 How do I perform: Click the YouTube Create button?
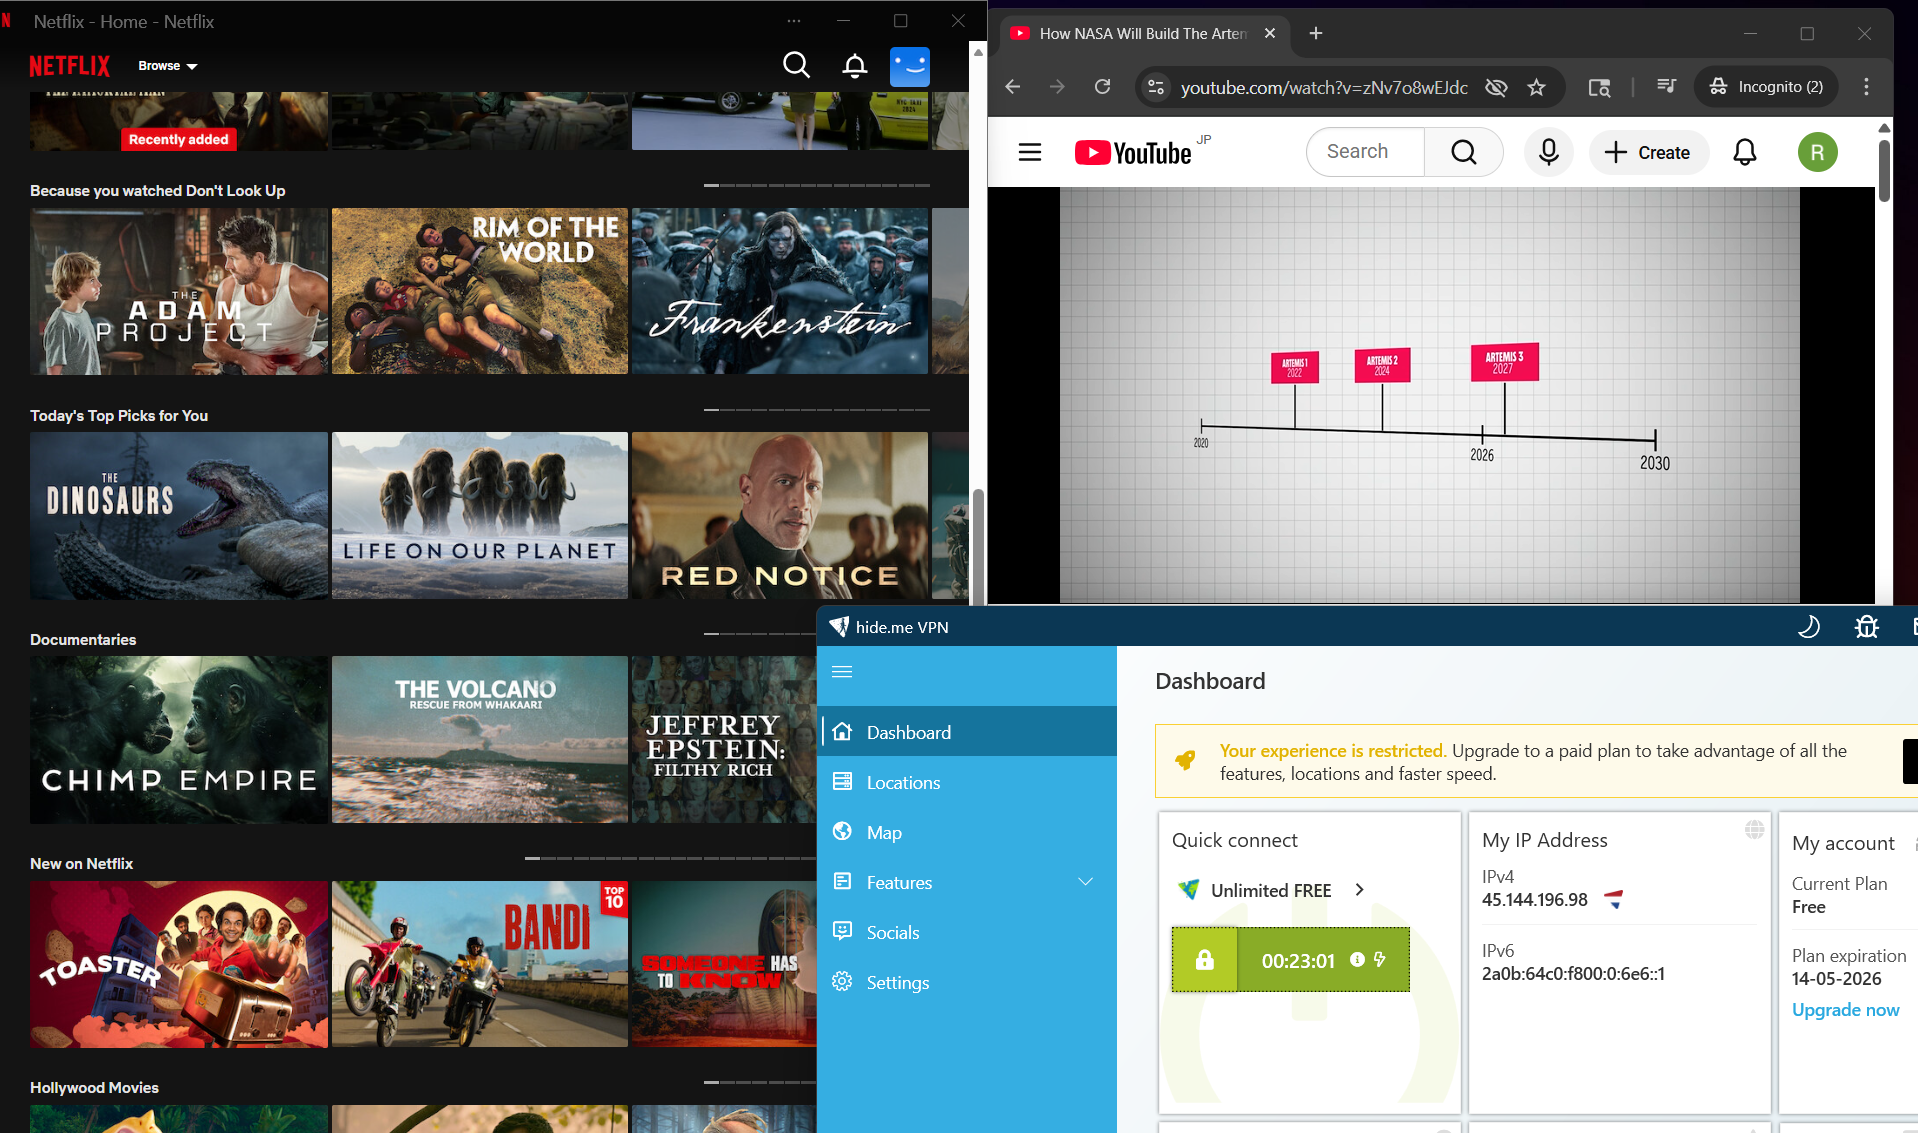pyautogui.click(x=1648, y=152)
